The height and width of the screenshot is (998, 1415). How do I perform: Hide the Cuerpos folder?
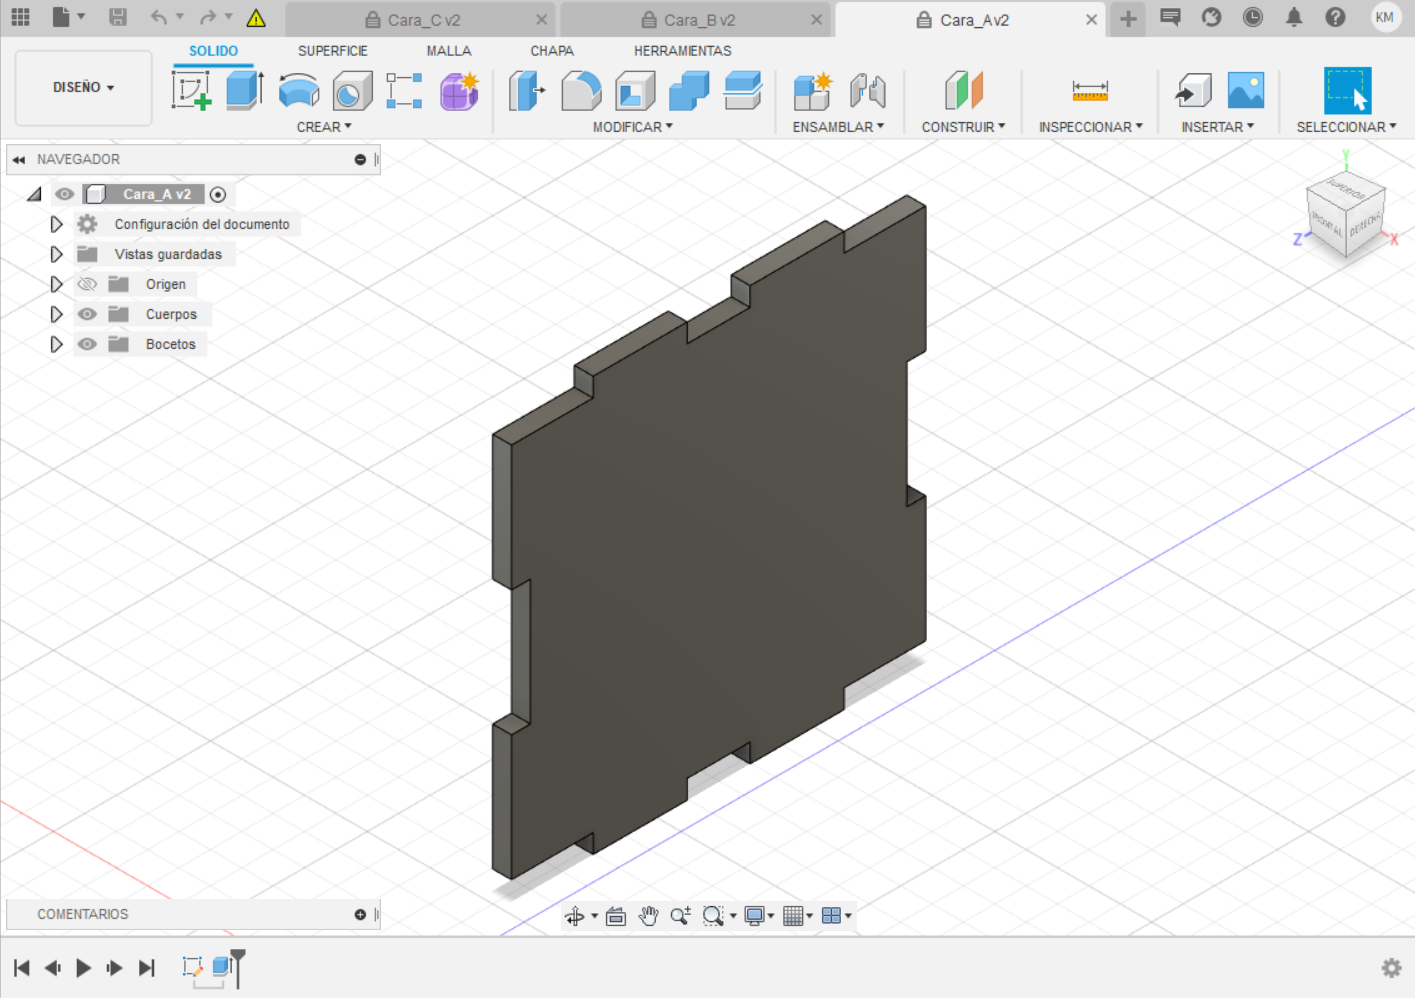click(x=87, y=314)
